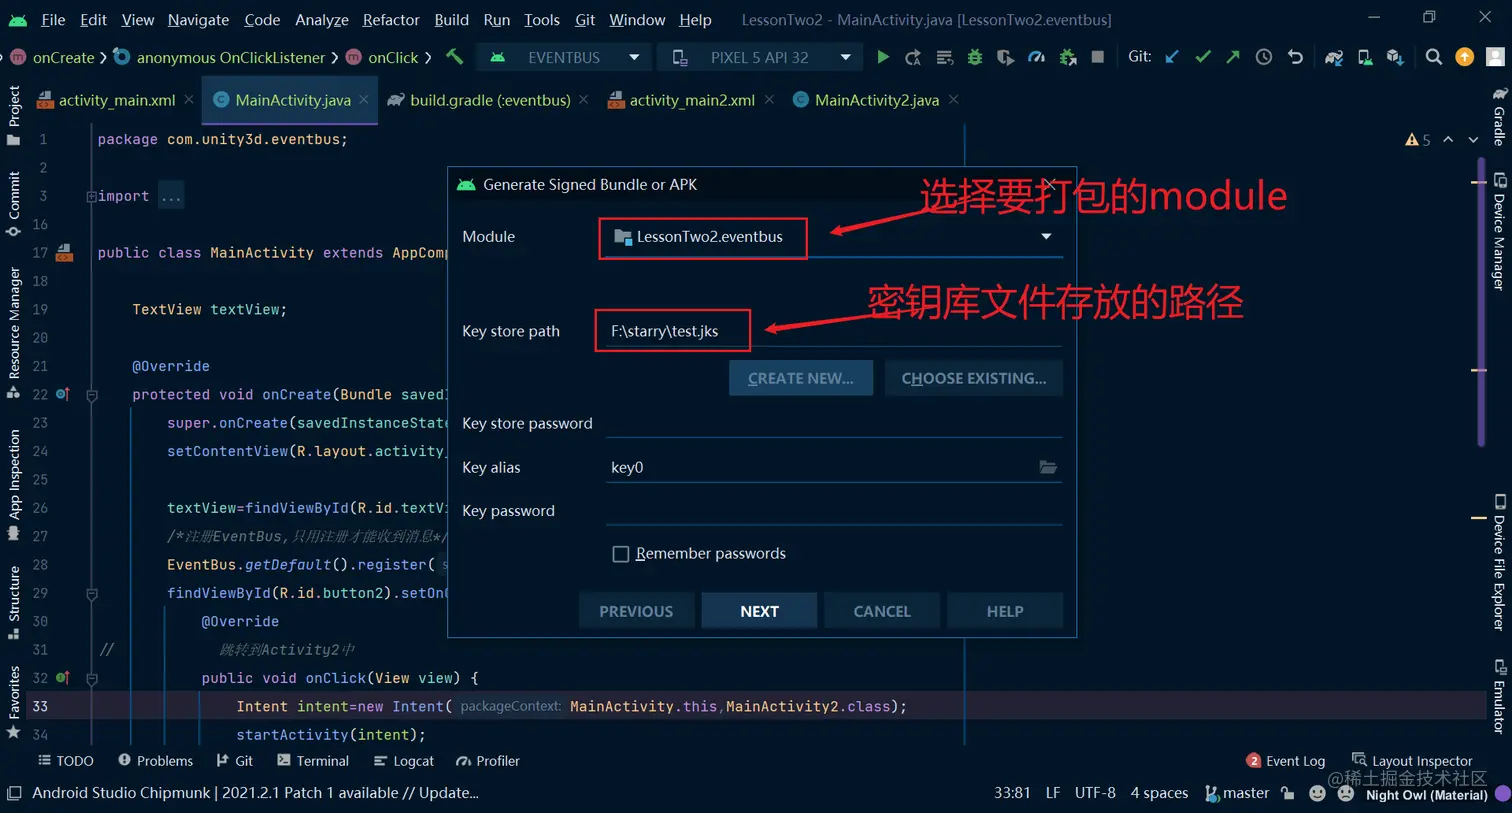Open the Terminal tool window
The height and width of the screenshot is (813, 1512).
pos(313,761)
